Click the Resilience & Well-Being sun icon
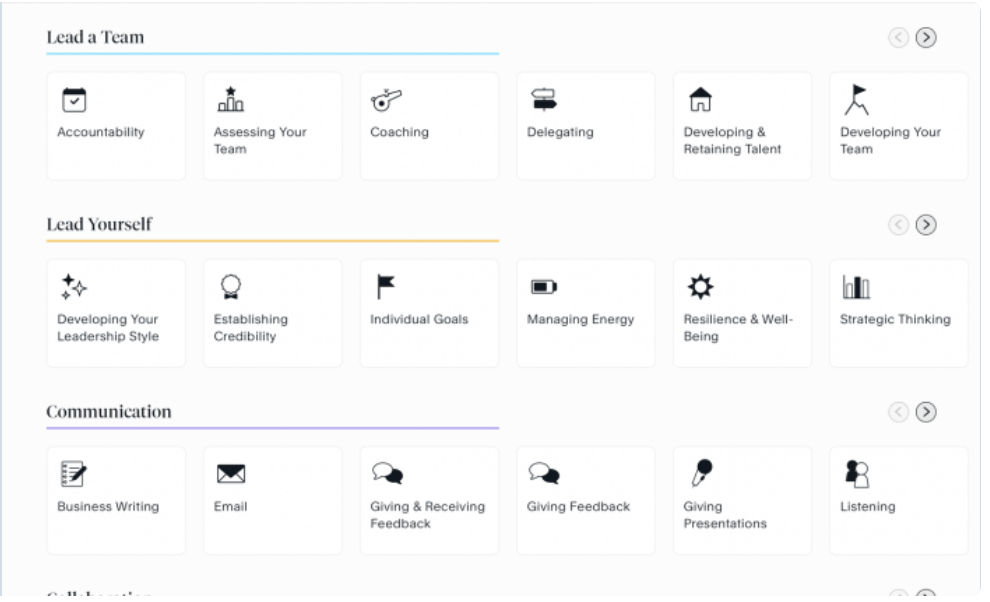 pos(700,287)
